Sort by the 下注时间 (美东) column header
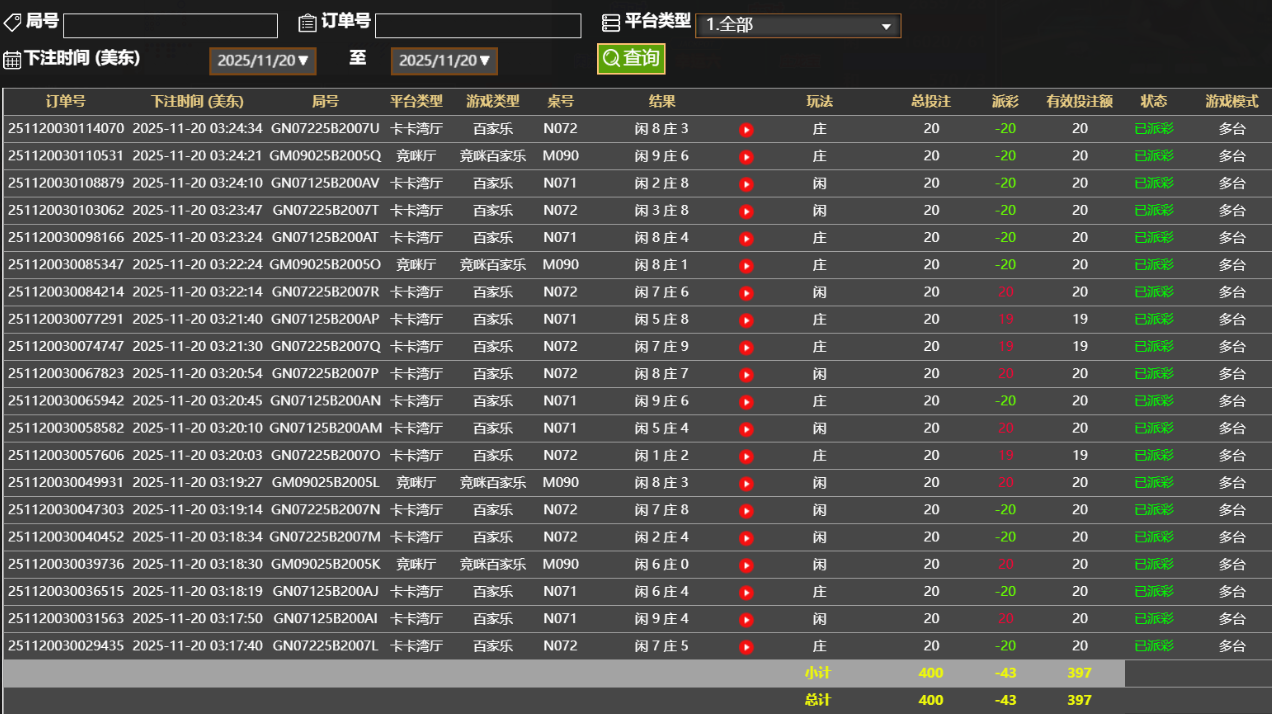 pos(197,102)
